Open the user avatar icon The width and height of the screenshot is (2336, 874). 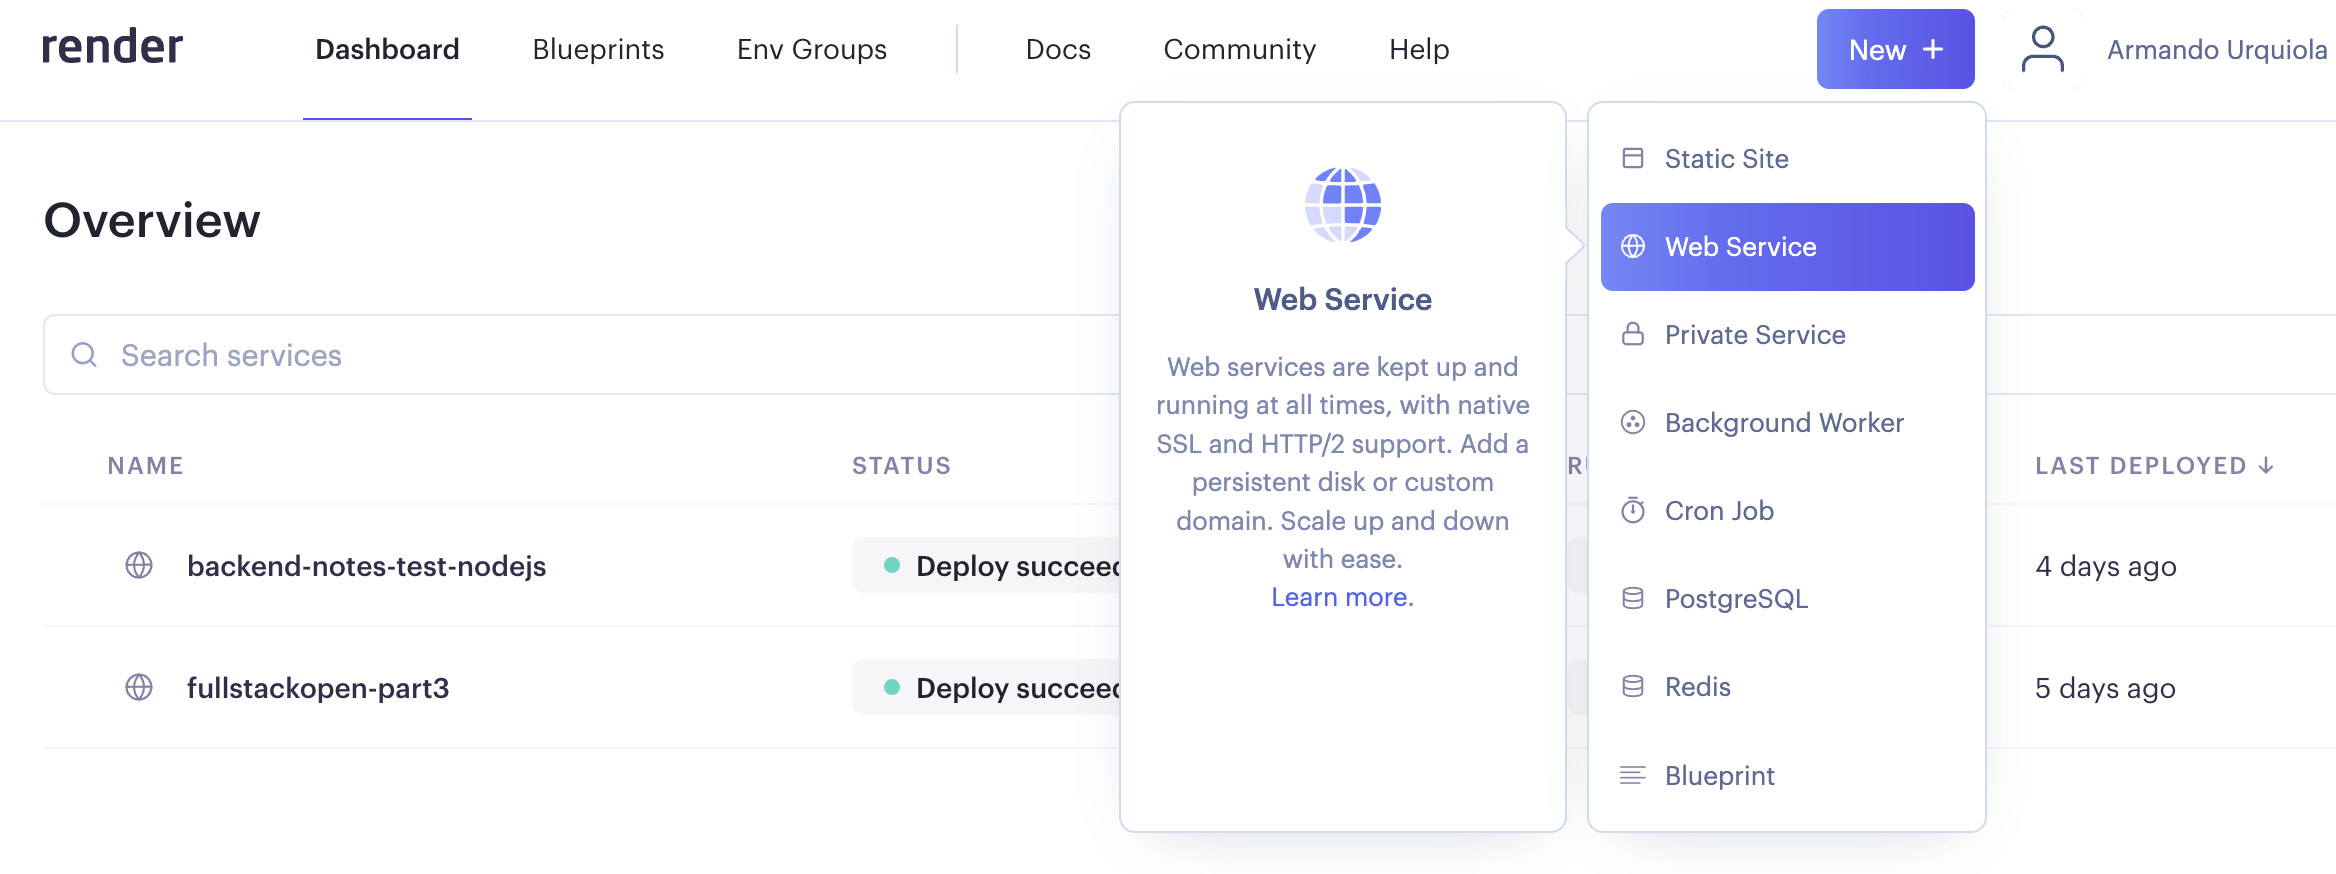[x=2042, y=49]
